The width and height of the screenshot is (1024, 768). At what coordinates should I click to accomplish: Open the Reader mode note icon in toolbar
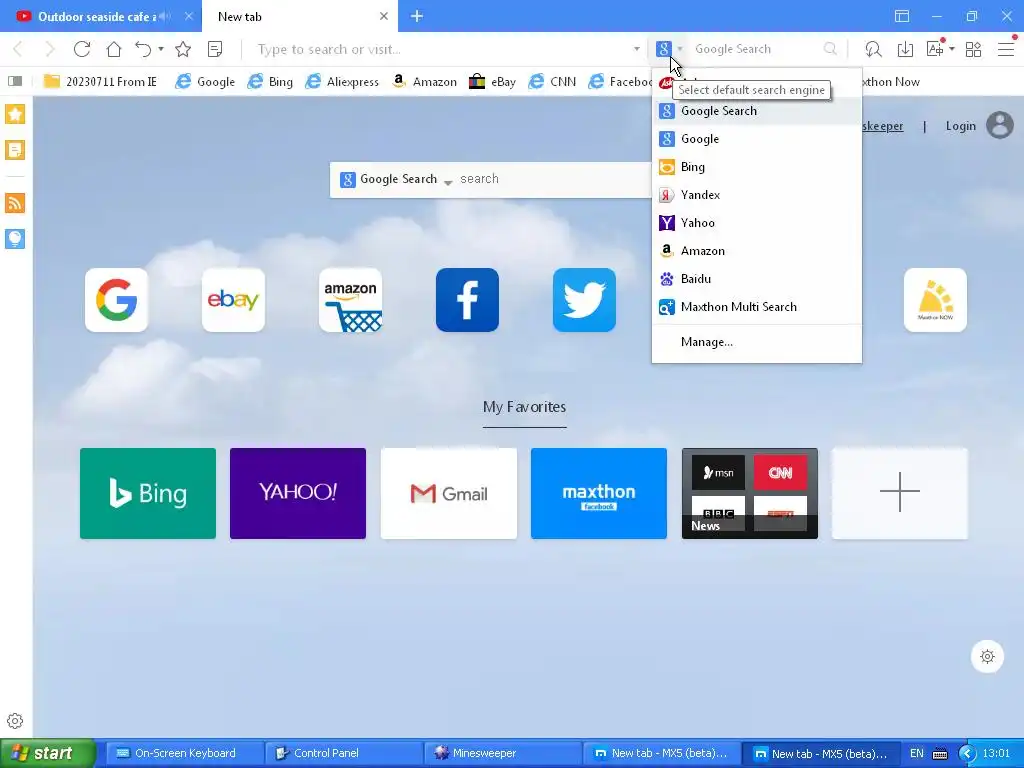[x=215, y=49]
